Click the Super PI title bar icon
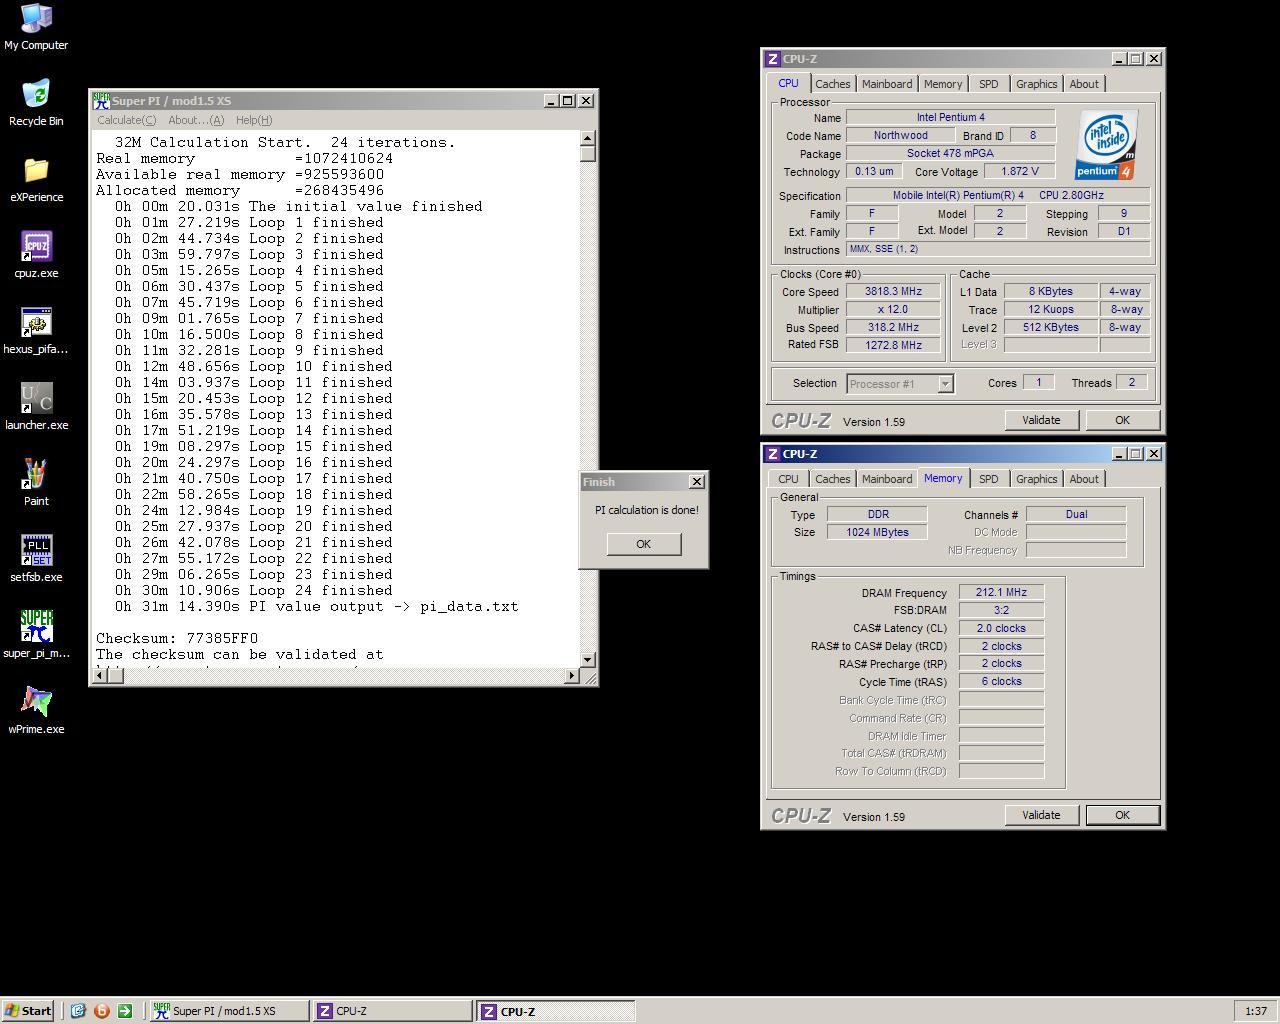Screen dimensions: 1280x1024 101,101
